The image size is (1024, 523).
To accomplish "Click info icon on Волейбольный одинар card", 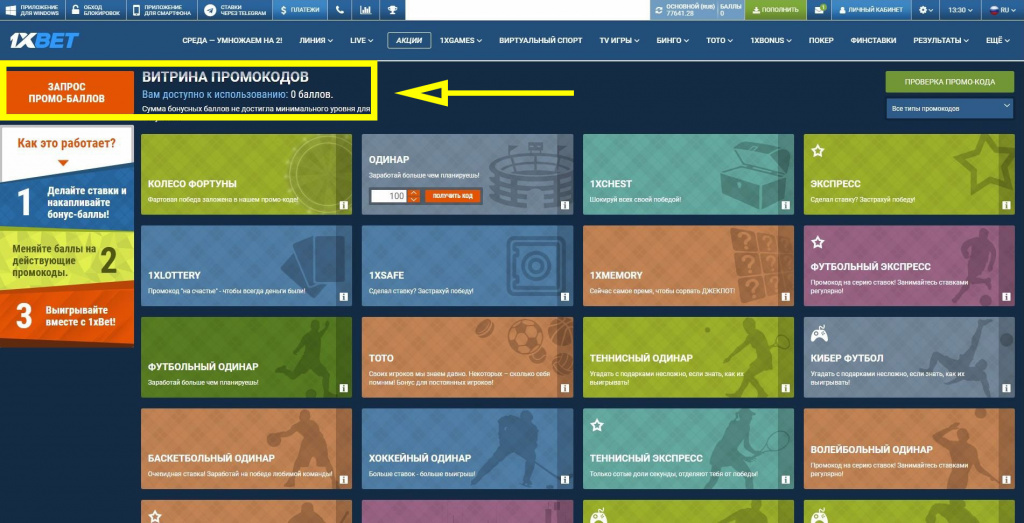I will click(x=1006, y=480).
